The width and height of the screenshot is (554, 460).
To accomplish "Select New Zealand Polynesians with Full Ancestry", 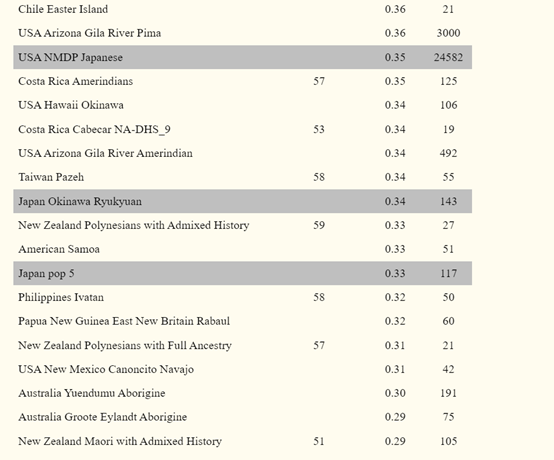I will coord(125,345).
